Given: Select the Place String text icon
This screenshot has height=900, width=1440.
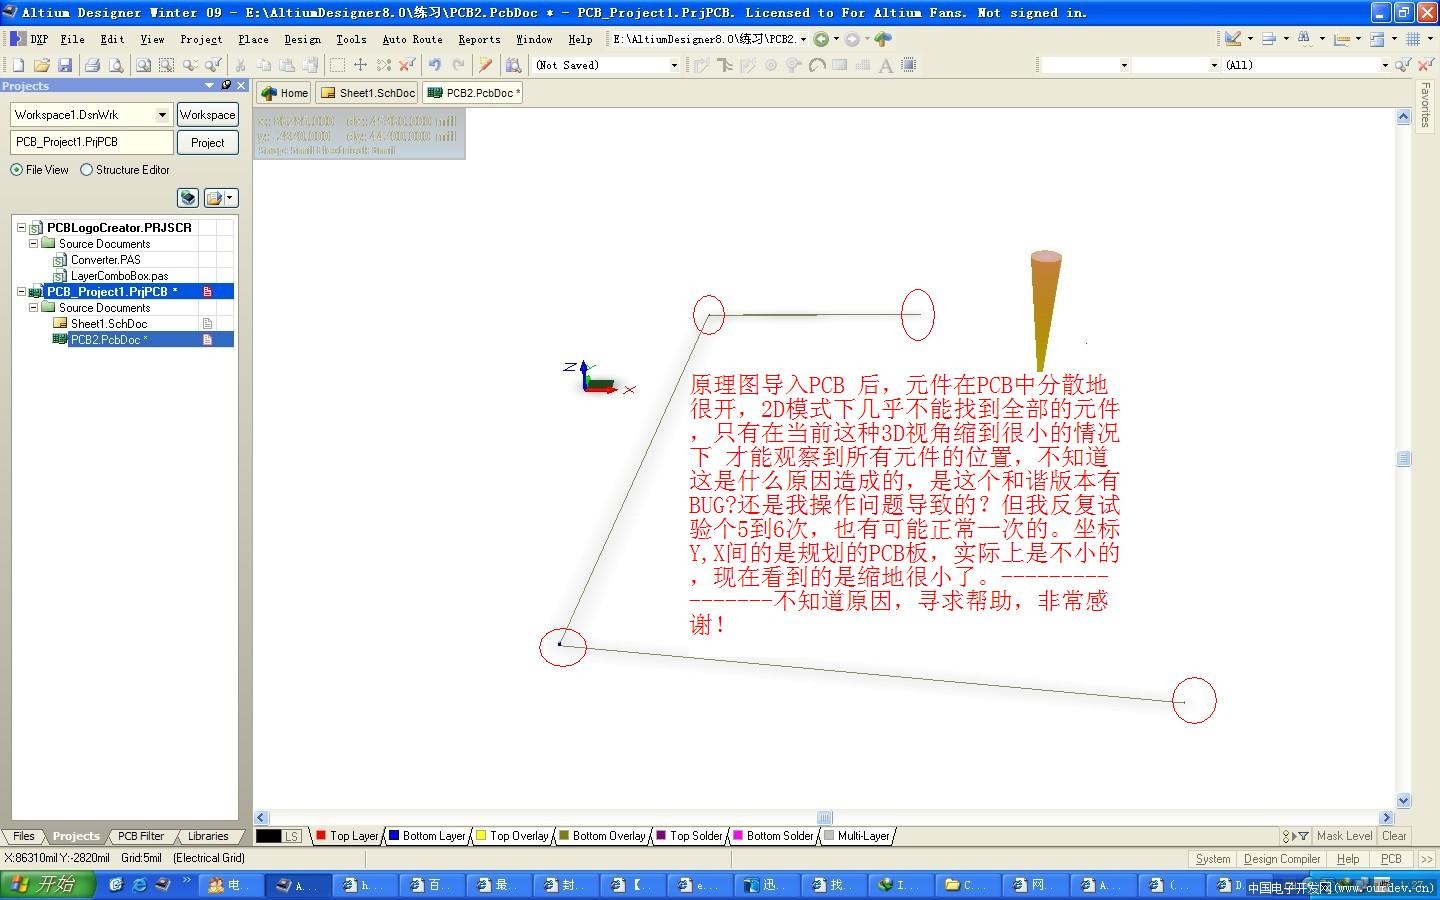Looking at the screenshot, I should pyautogui.click(x=884, y=65).
